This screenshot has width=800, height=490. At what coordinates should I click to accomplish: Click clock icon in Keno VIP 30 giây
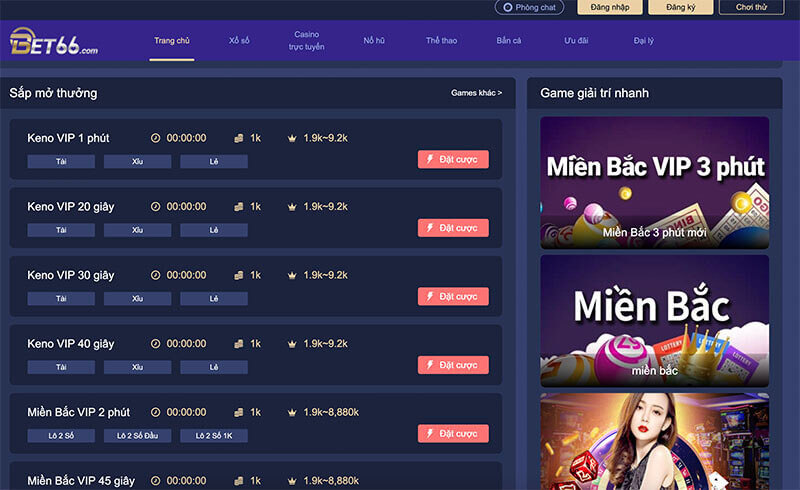point(156,275)
